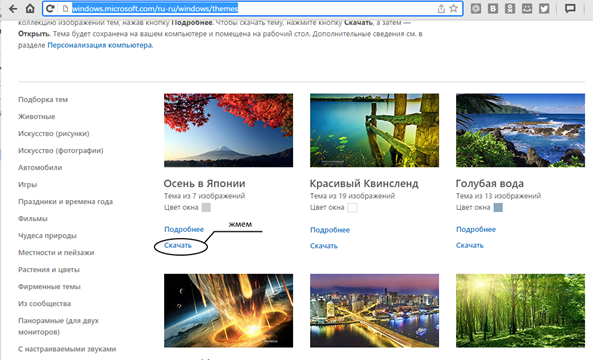Open the 'Голубая вода' title
Image resolution: width=593 pixels, height=360 pixels.
pos(489,183)
